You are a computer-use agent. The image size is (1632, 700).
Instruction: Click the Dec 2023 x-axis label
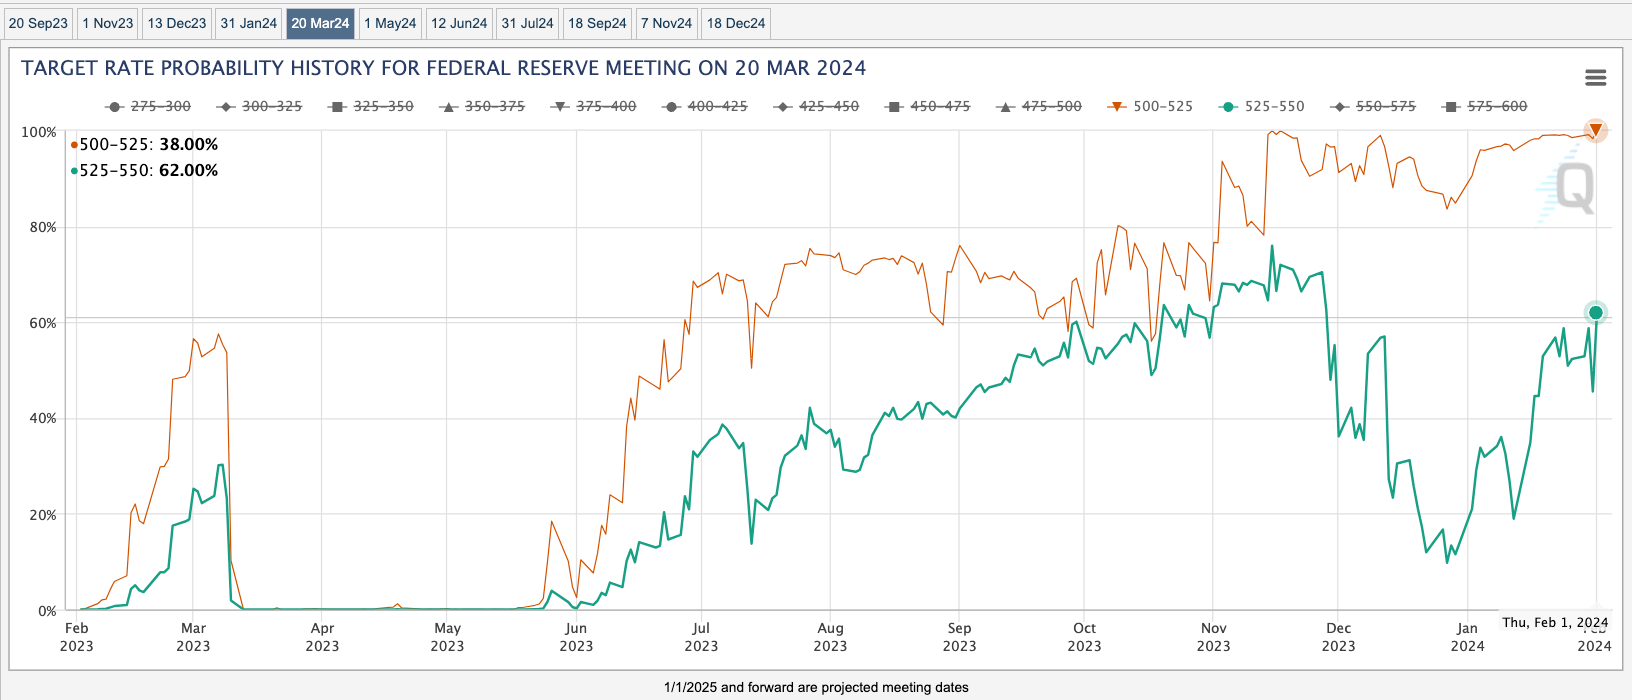1338,637
